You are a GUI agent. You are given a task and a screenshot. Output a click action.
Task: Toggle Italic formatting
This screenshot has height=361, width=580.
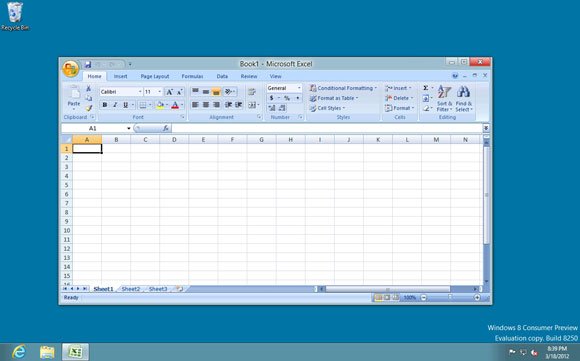pos(115,105)
